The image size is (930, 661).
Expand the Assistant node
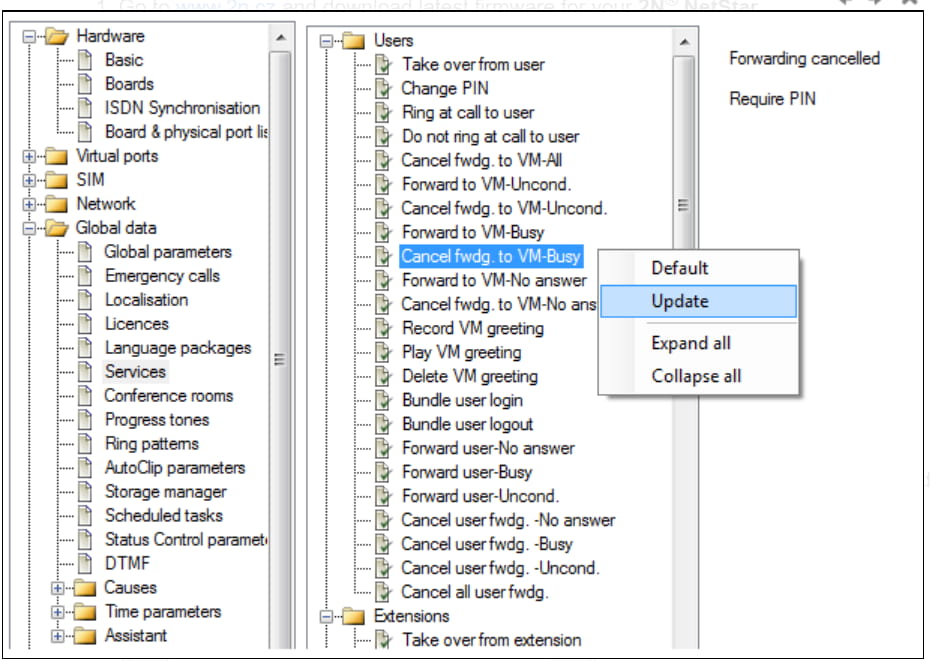point(58,636)
